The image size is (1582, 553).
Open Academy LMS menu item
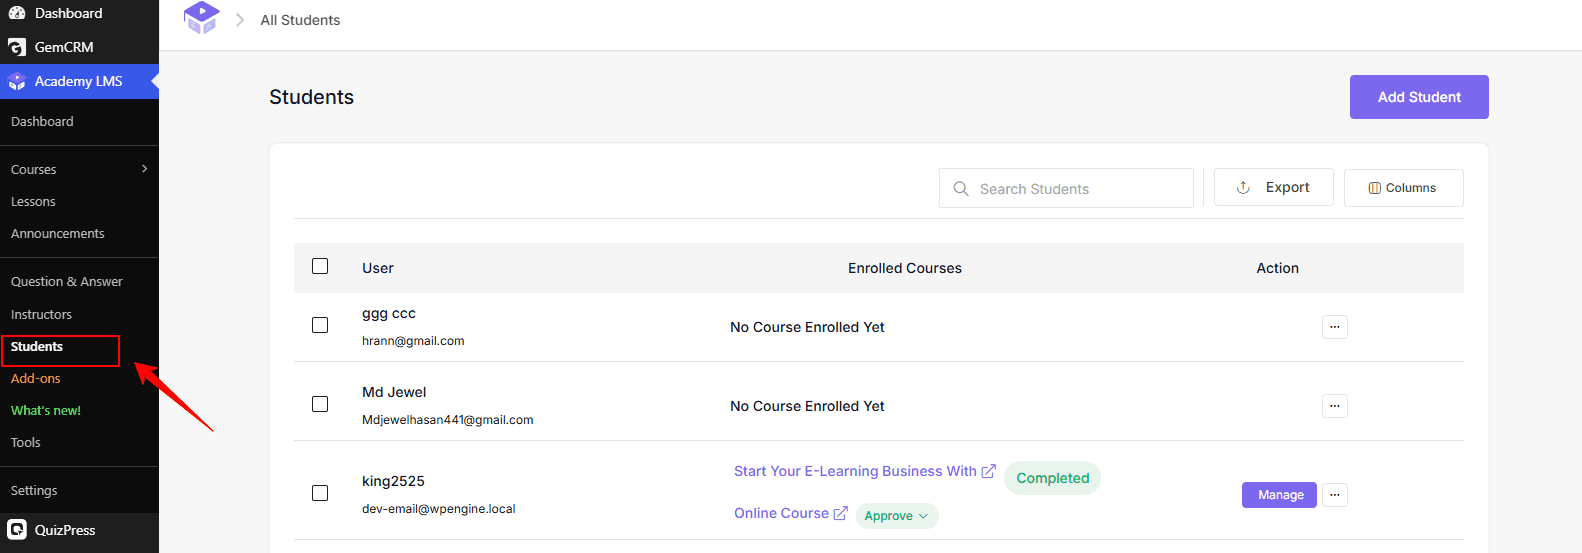coord(79,82)
